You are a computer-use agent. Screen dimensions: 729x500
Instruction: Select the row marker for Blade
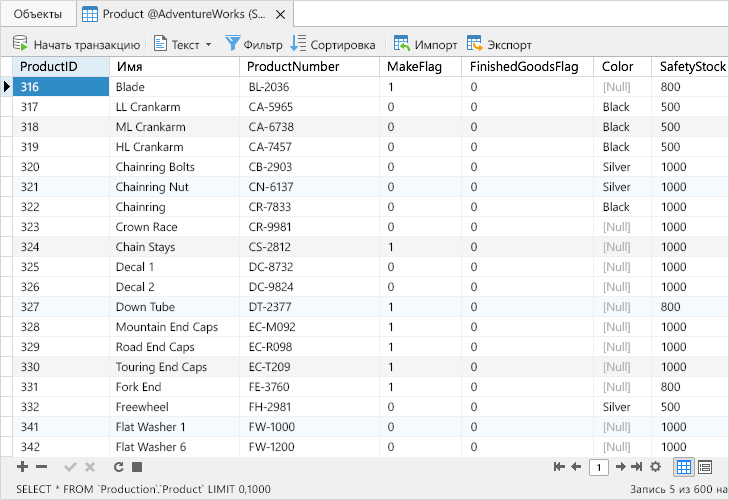point(7,87)
